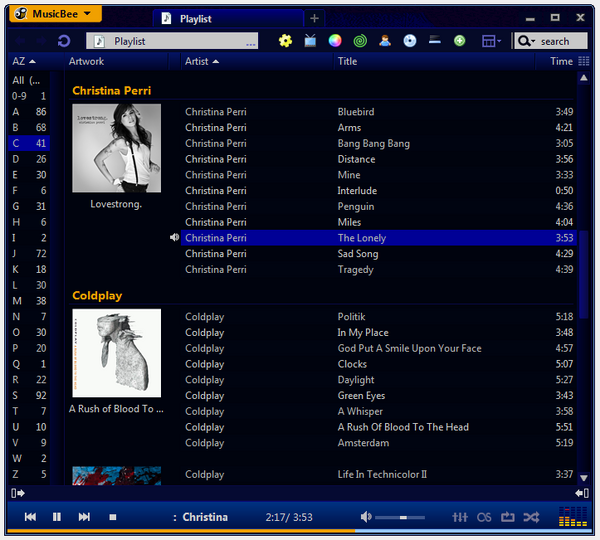Adjust the volume slider
Image resolution: width=600 pixels, height=540 pixels.
(400, 517)
